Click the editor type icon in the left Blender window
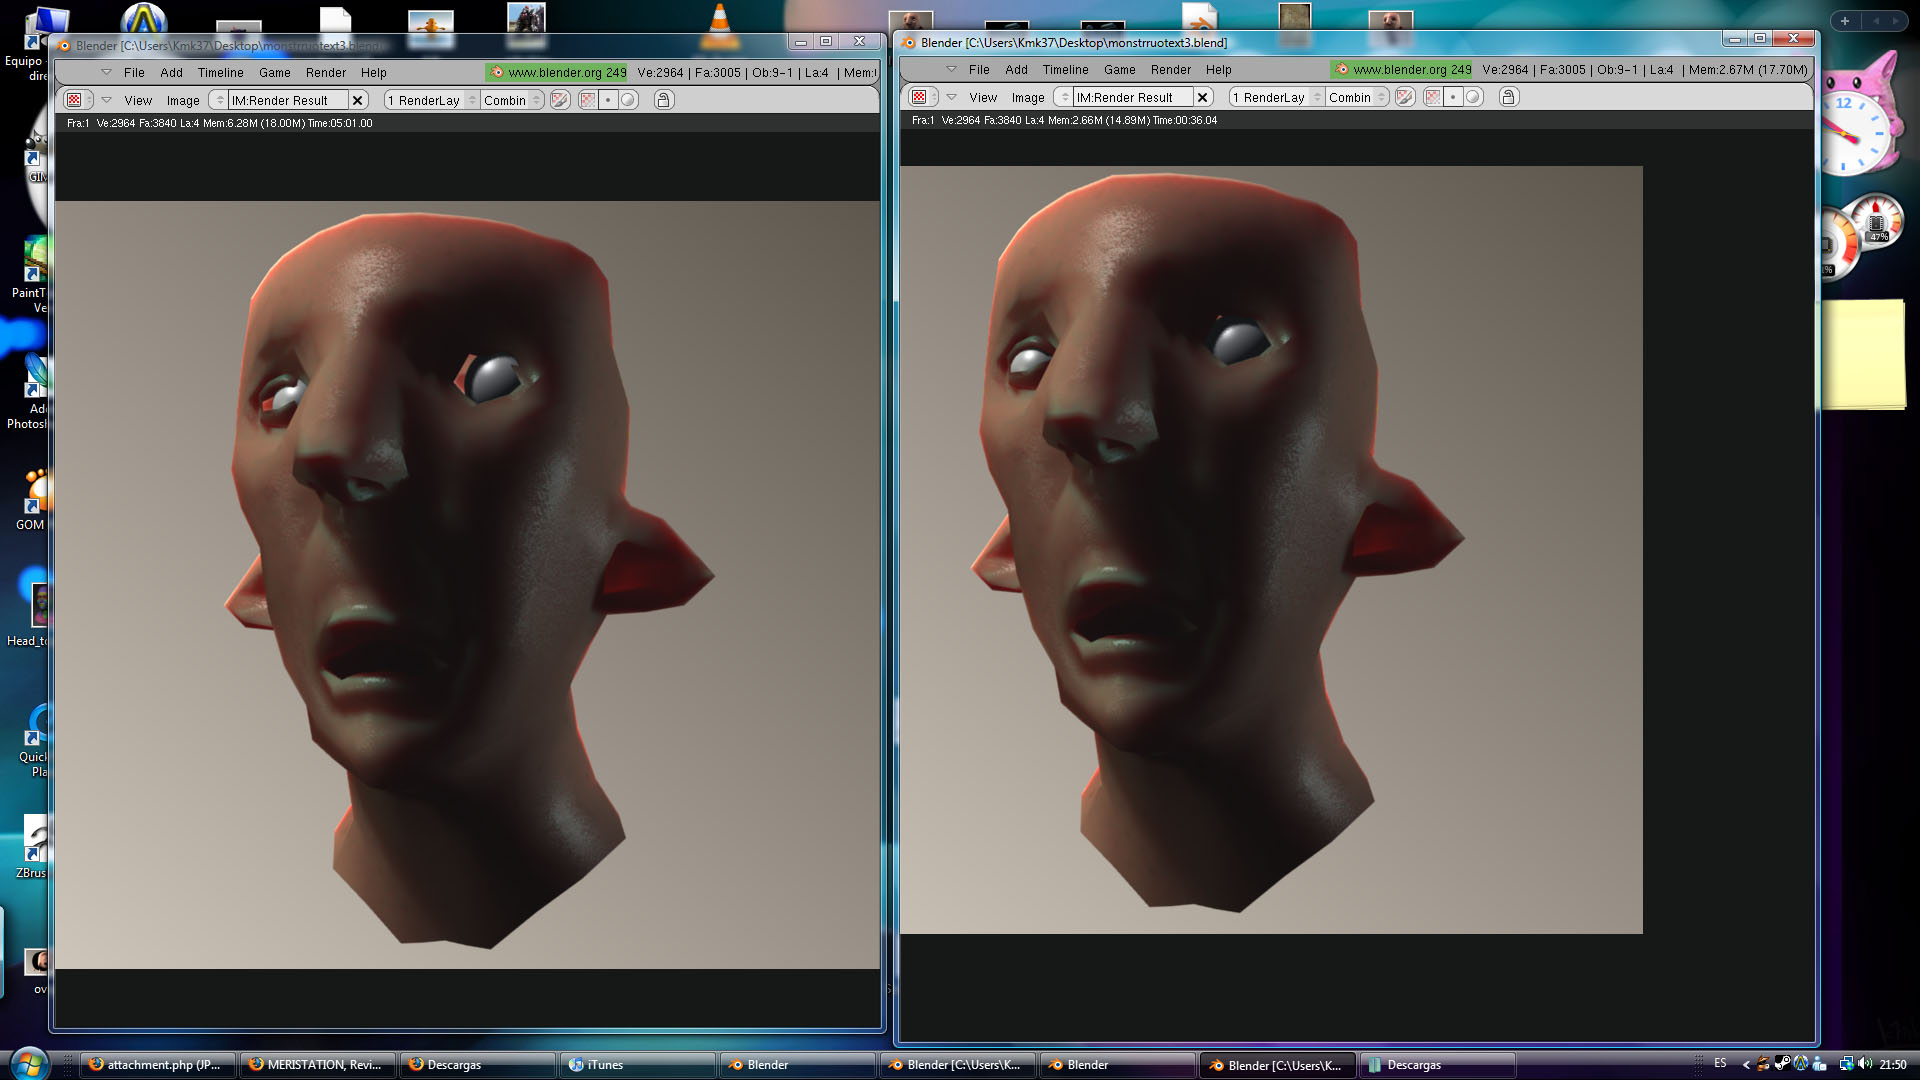This screenshot has height=1080, width=1920. 75,100
